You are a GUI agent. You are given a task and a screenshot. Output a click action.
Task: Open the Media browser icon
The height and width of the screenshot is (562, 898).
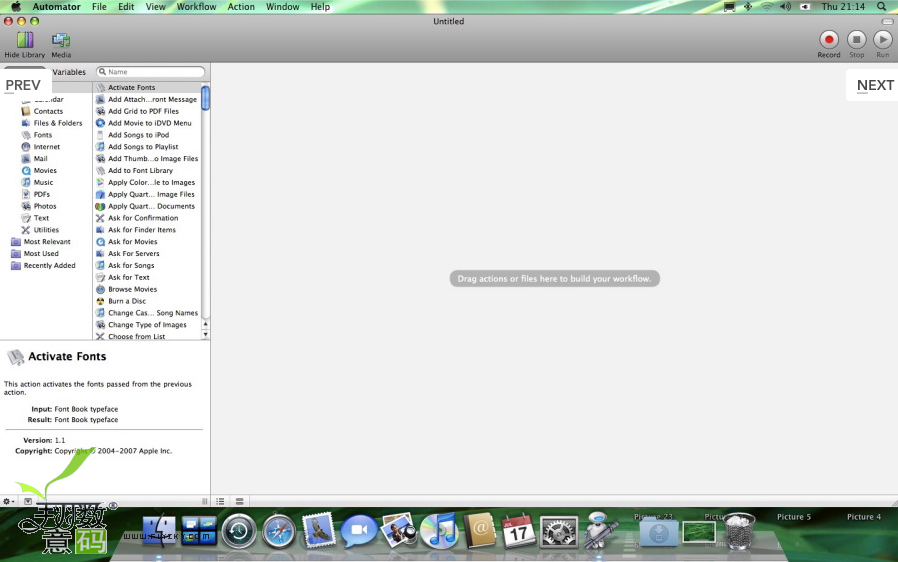[x=61, y=45]
